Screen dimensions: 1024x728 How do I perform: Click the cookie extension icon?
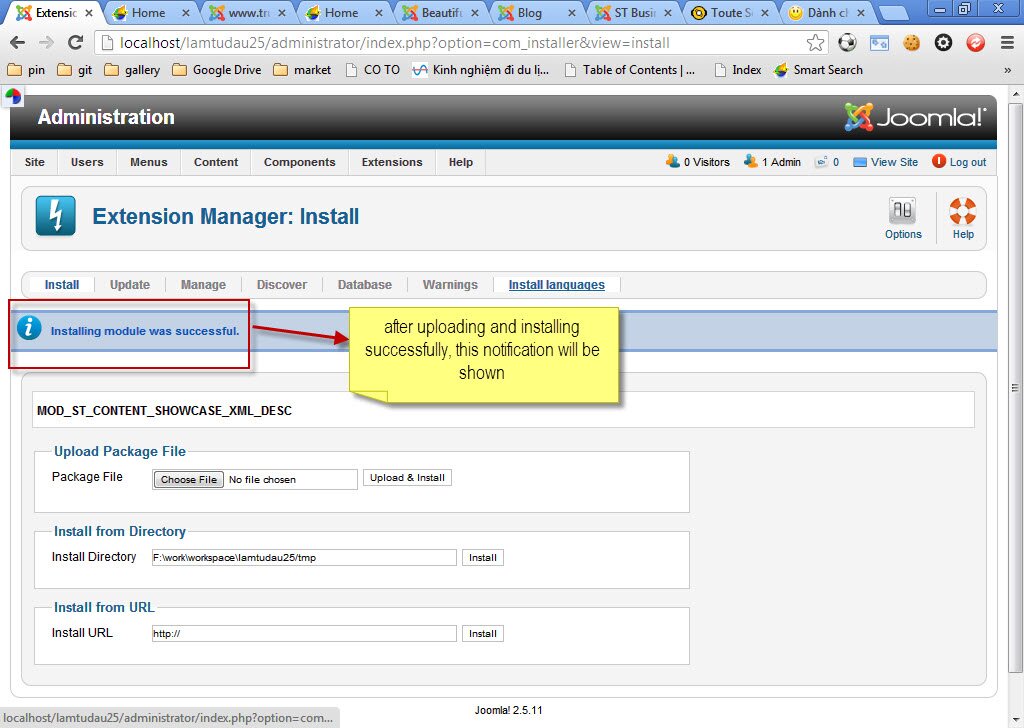911,43
